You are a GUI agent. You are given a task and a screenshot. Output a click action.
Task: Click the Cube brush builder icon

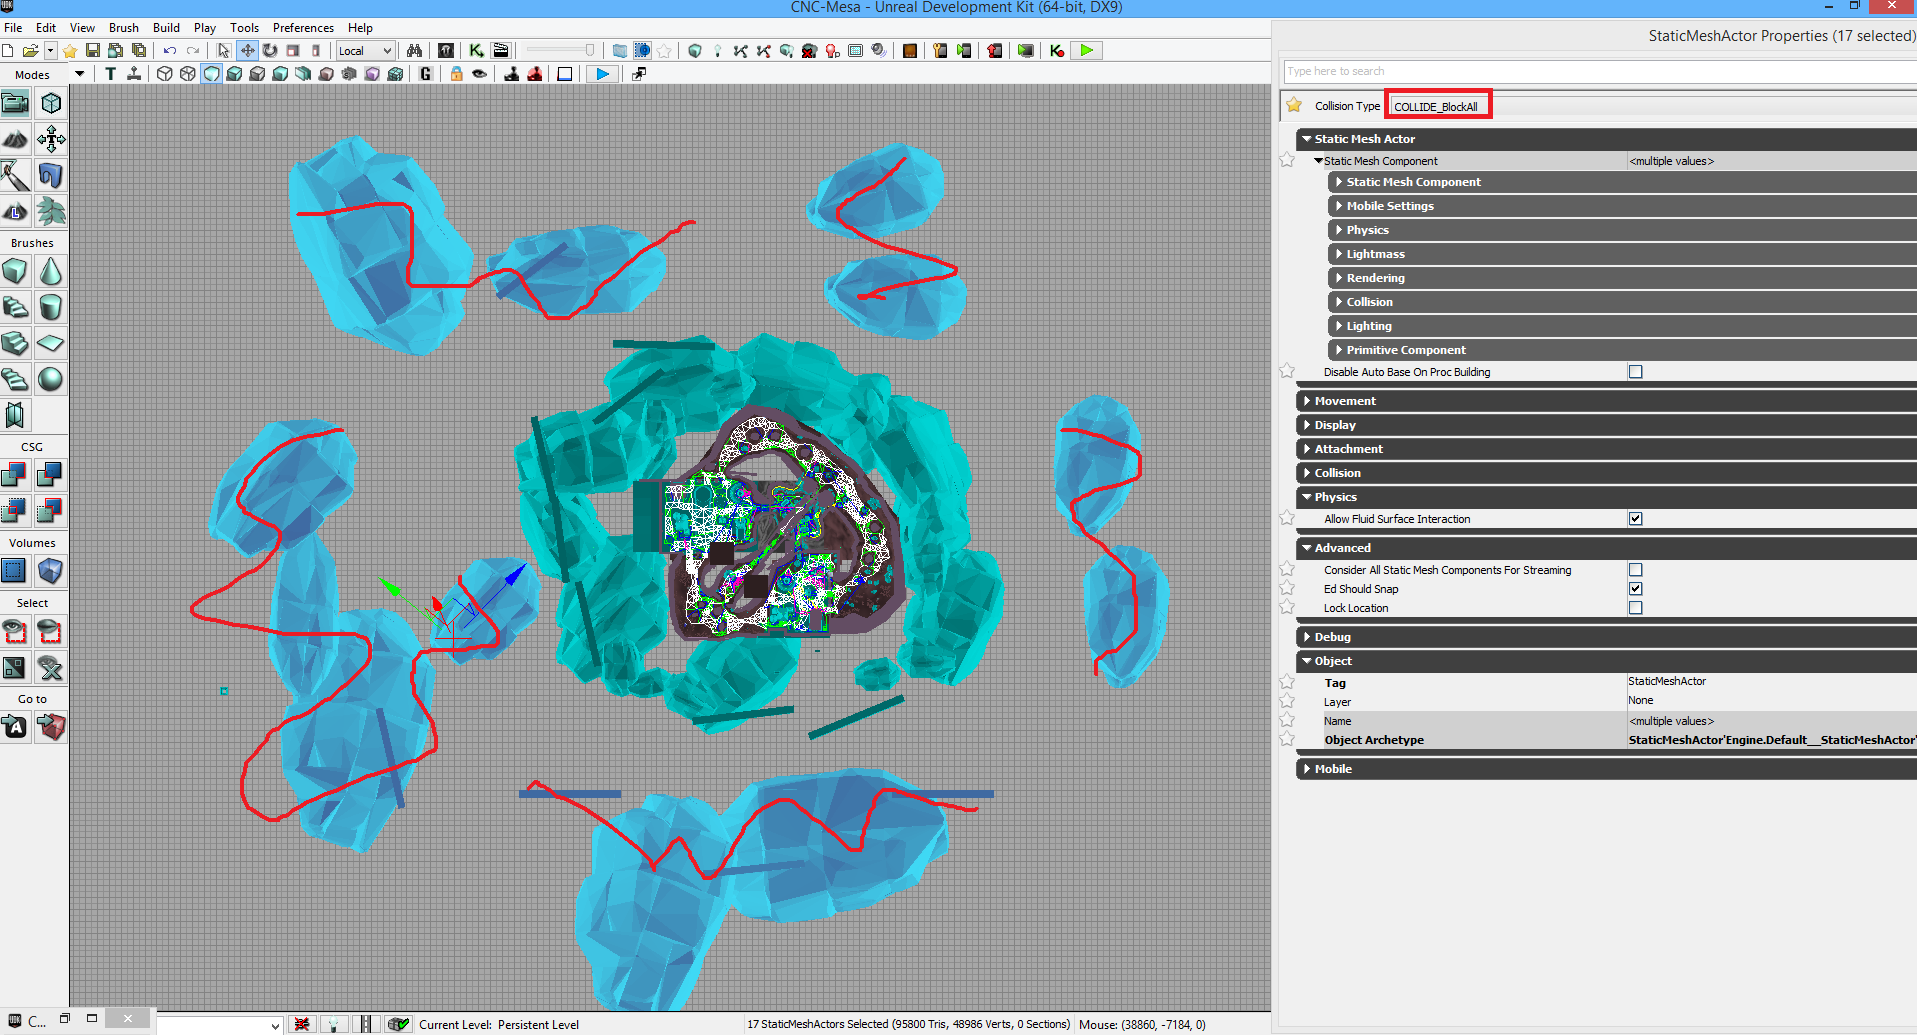point(15,271)
